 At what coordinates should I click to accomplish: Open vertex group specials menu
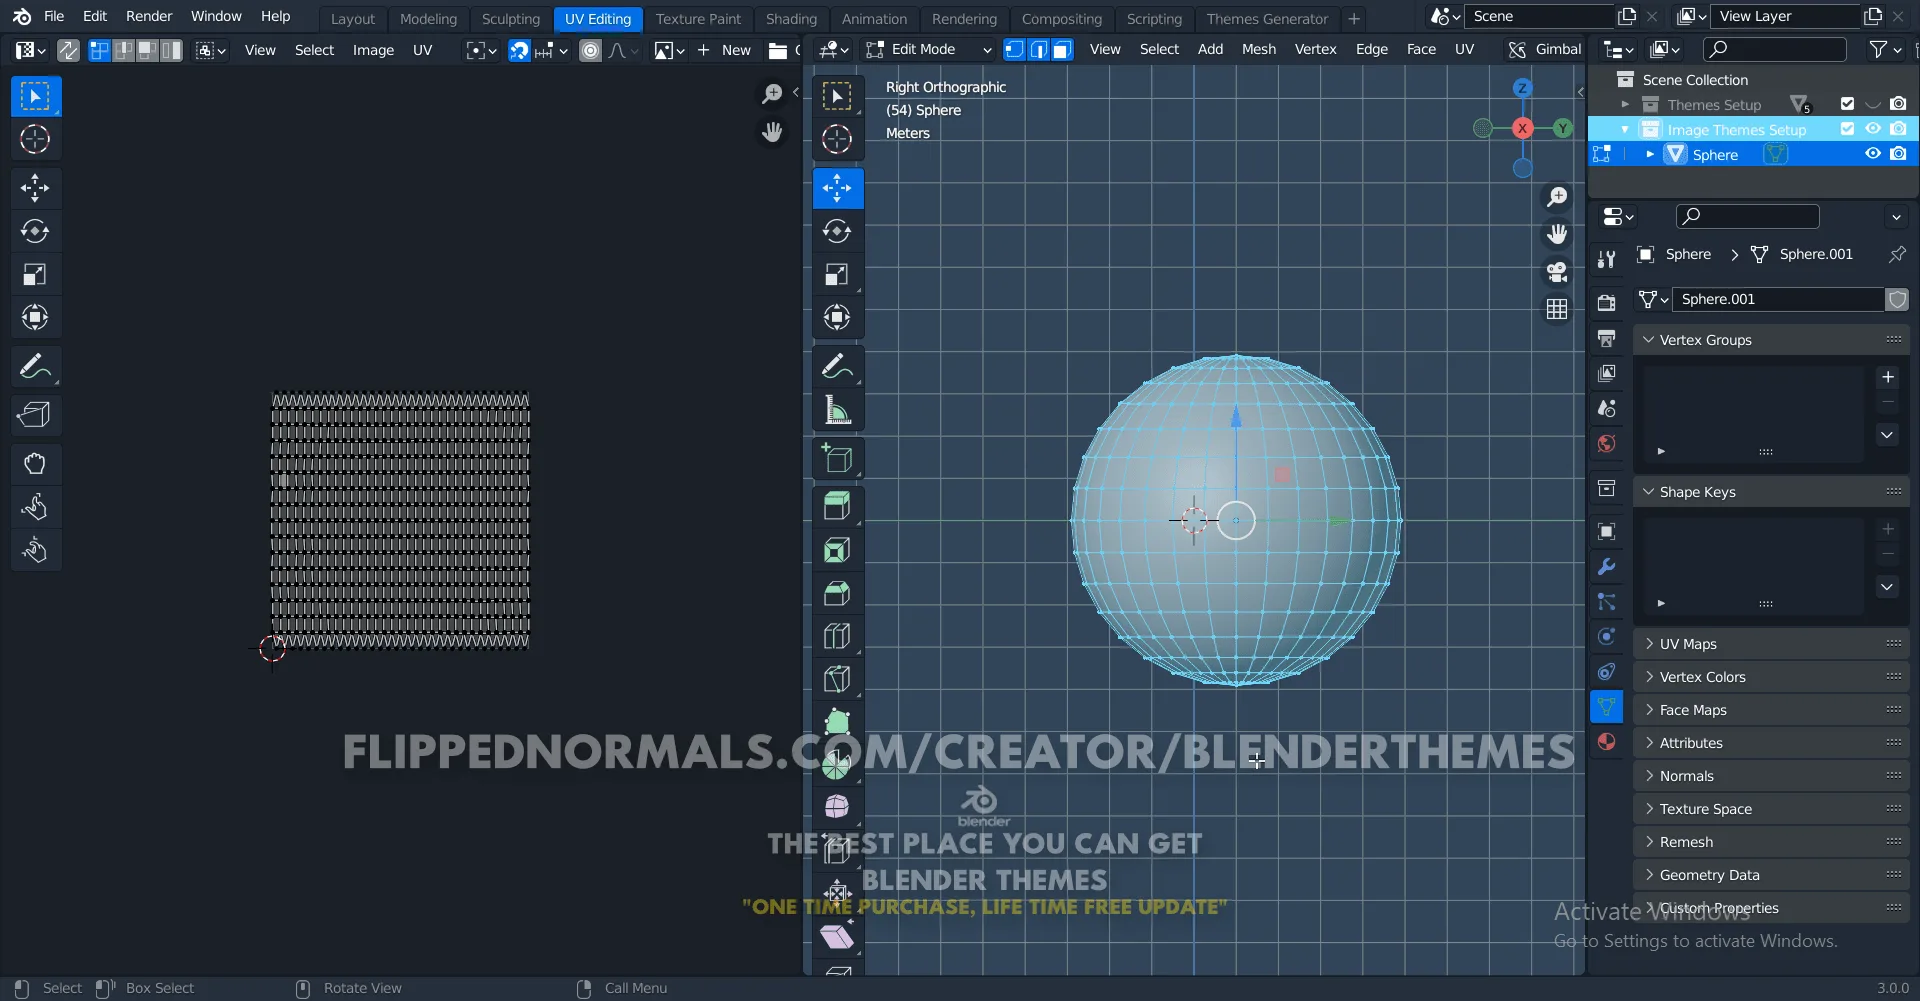point(1888,434)
